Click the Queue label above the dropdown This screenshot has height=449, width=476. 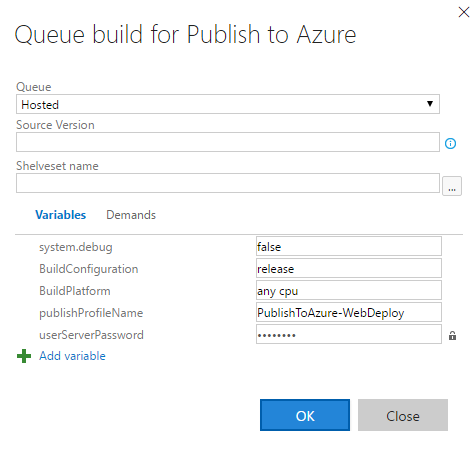pyautogui.click(x=34, y=87)
